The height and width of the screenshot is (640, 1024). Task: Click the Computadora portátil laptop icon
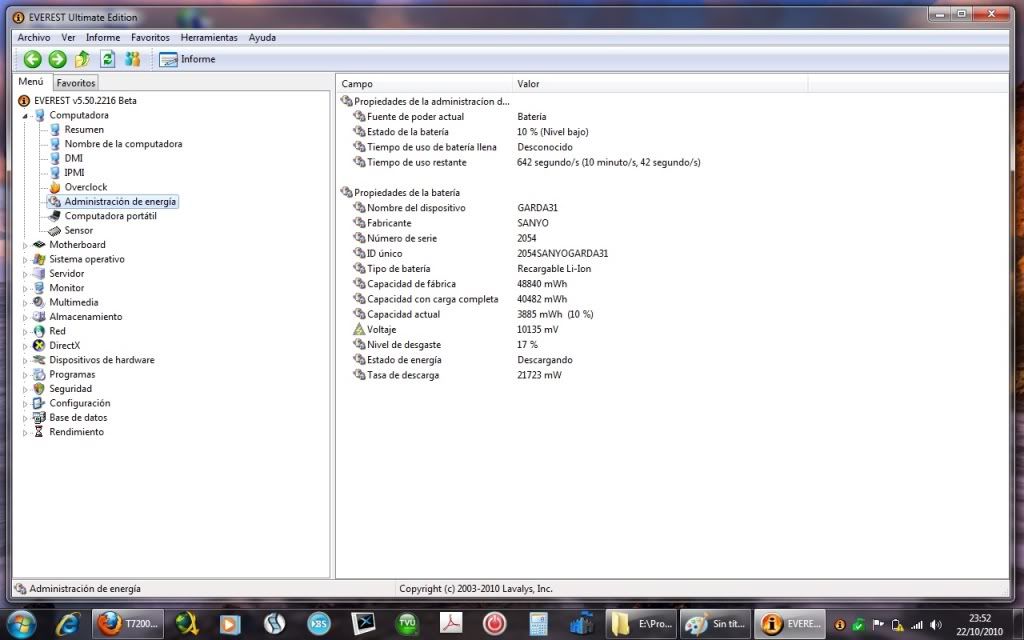tap(55, 216)
